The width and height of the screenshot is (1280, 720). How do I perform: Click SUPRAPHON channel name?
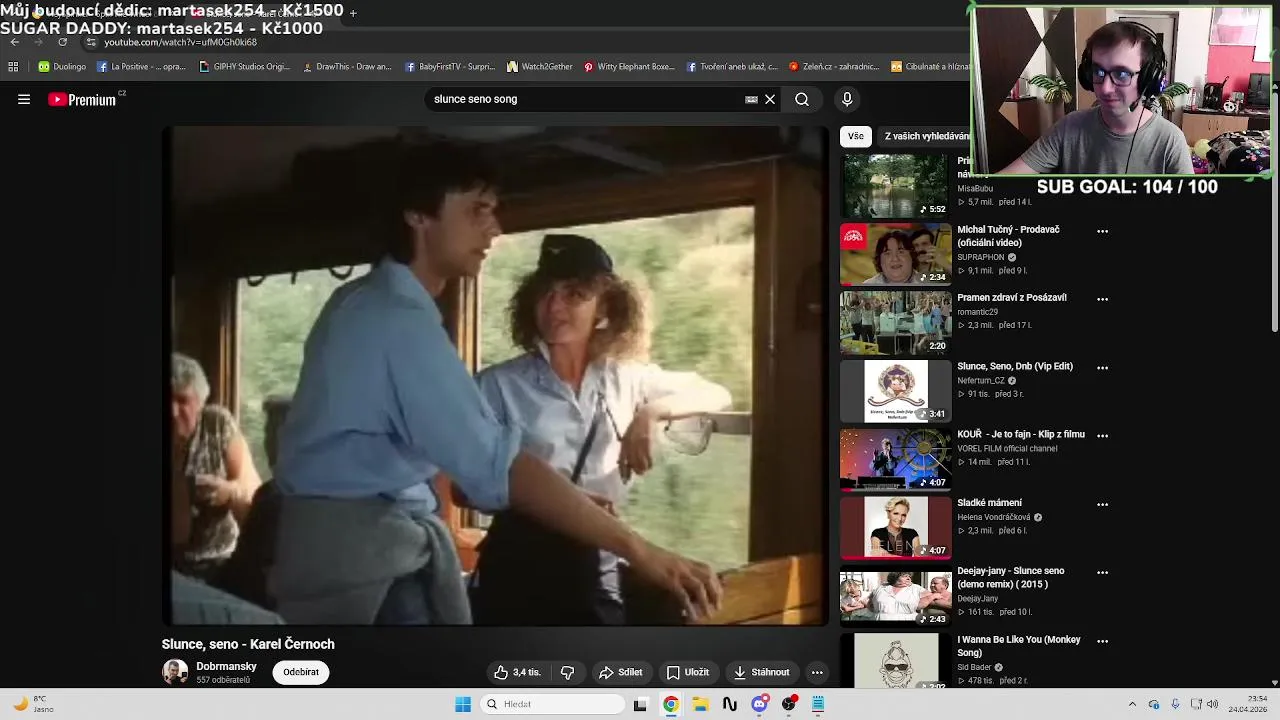tap(980, 257)
